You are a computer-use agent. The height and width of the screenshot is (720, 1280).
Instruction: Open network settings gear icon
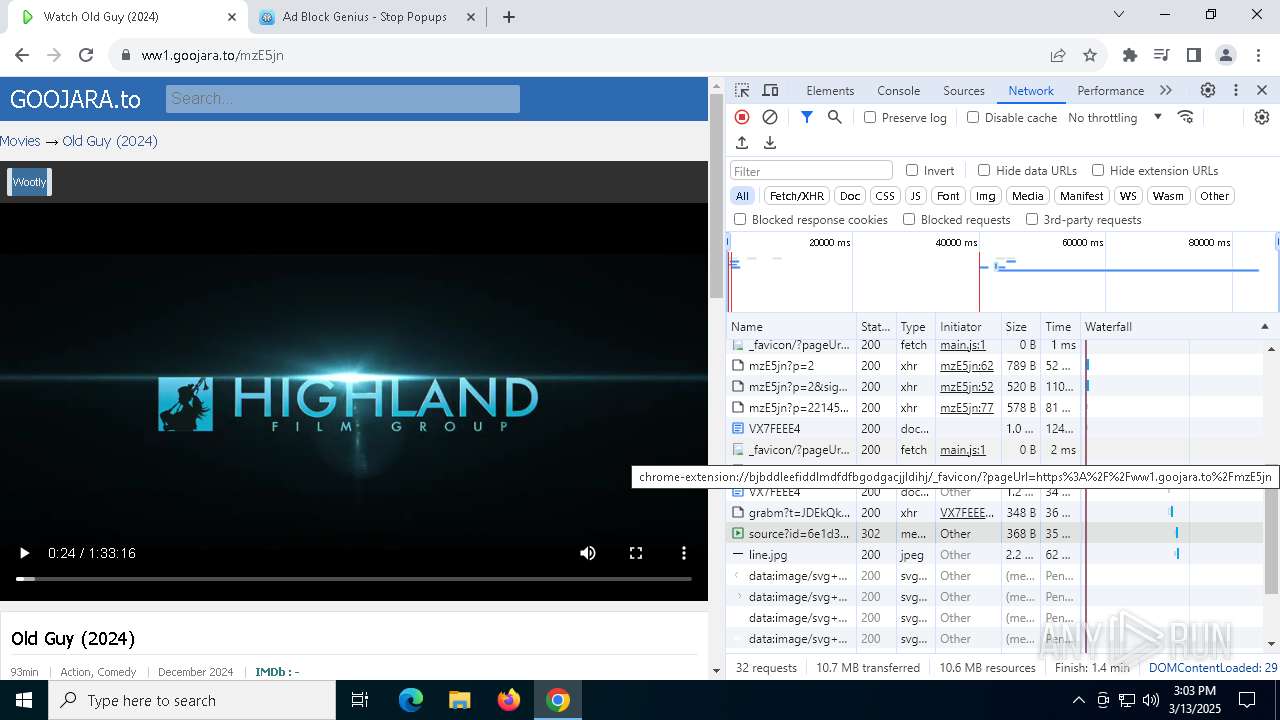point(1262,117)
